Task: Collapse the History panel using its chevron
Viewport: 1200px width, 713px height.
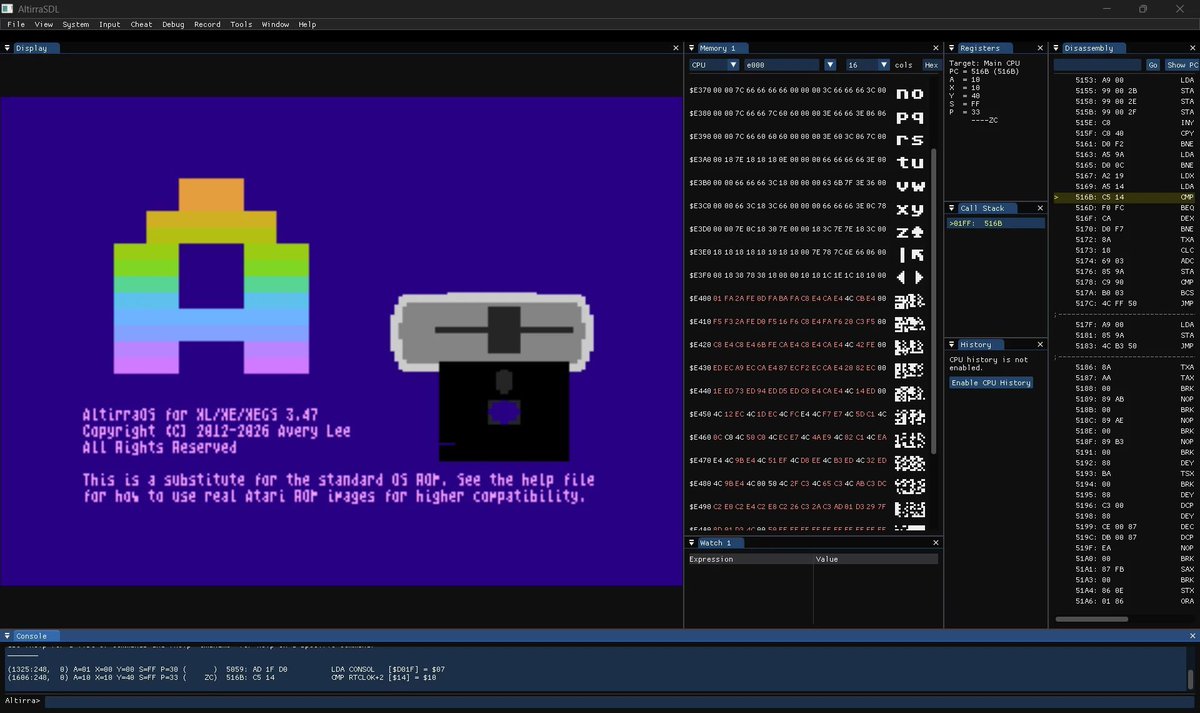Action: pyautogui.click(x=952, y=344)
